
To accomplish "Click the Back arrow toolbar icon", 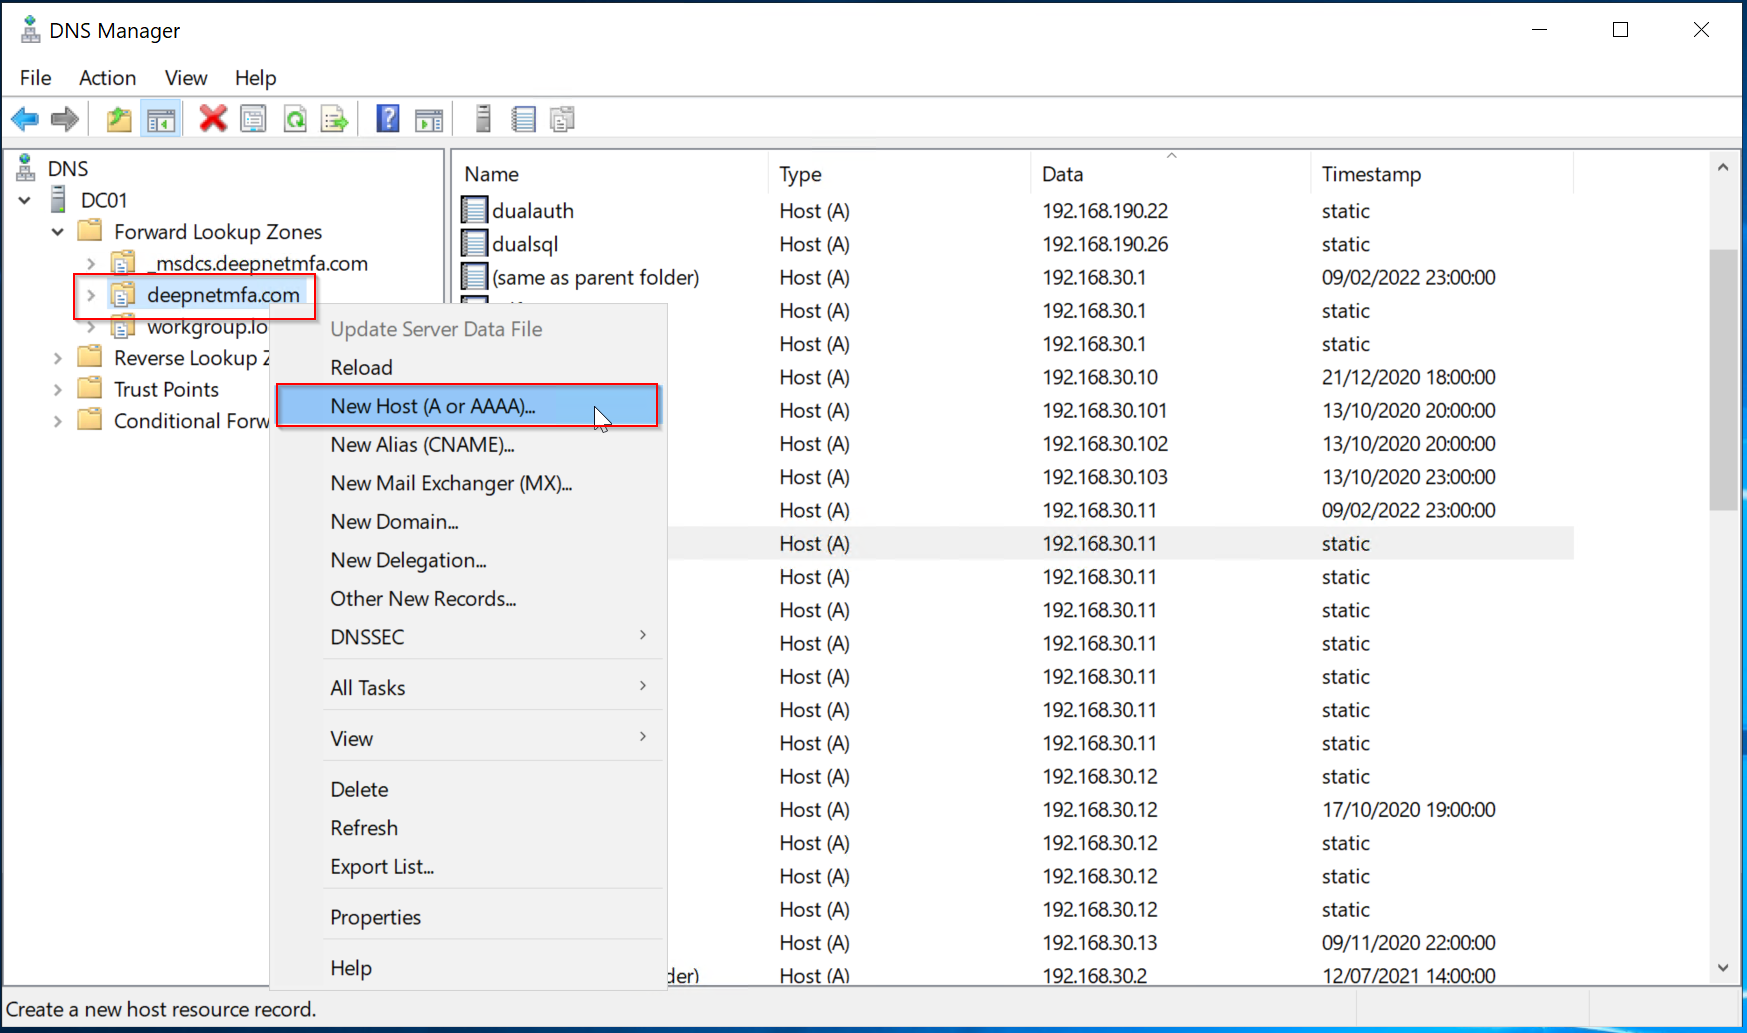I will (x=25, y=120).
